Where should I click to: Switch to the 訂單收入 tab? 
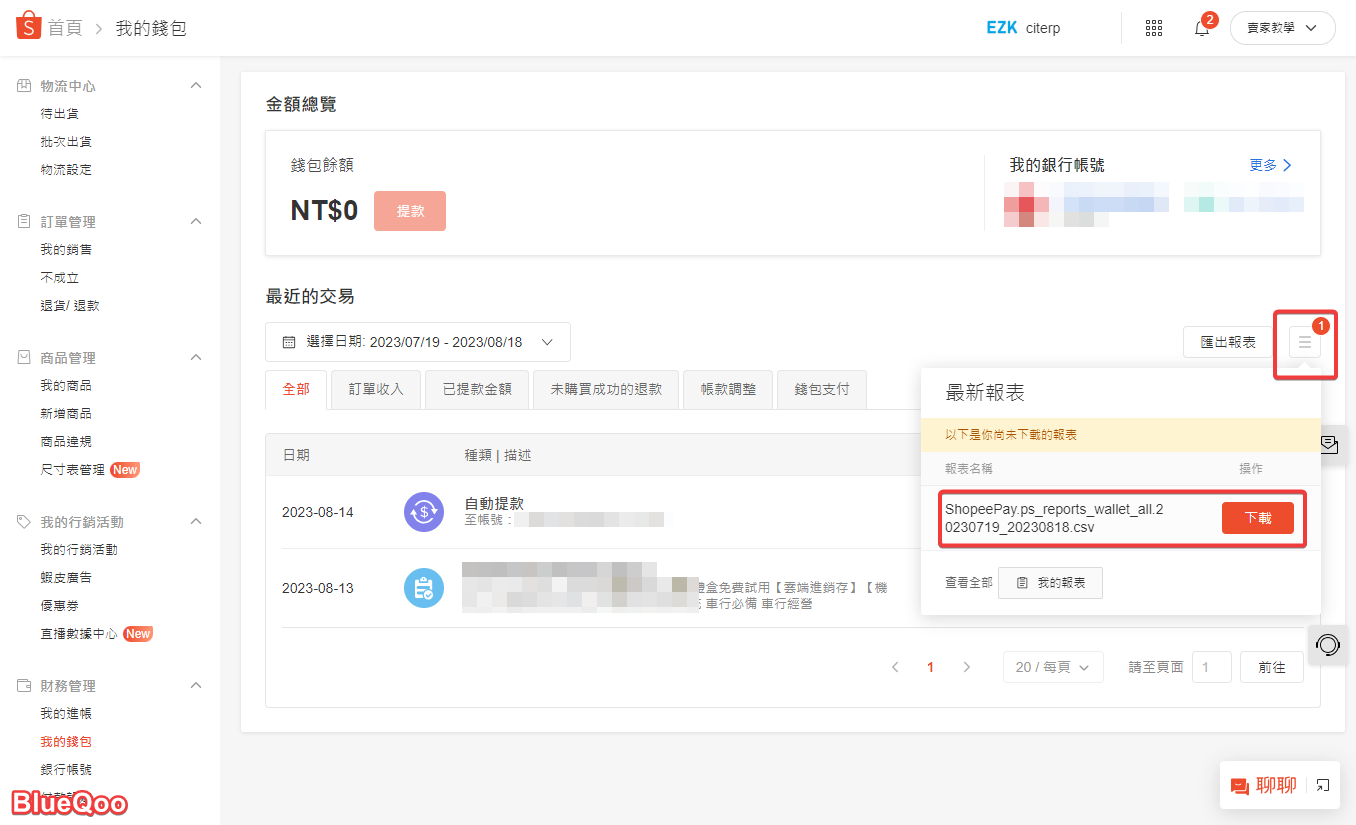(376, 390)
